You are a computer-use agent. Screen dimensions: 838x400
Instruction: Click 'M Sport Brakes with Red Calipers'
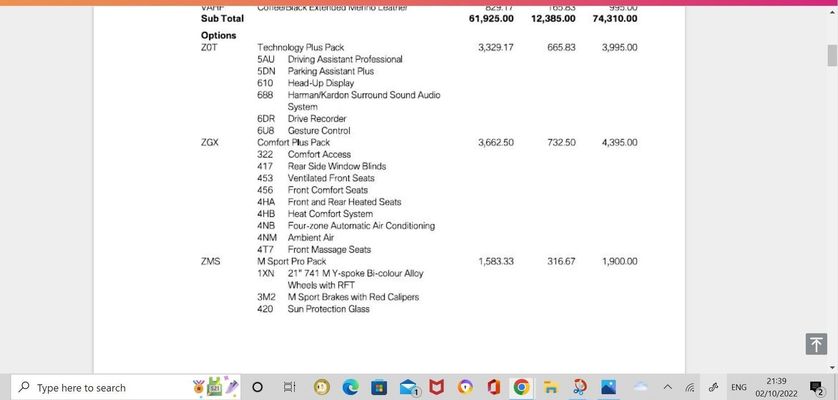(x=353, y=297)
